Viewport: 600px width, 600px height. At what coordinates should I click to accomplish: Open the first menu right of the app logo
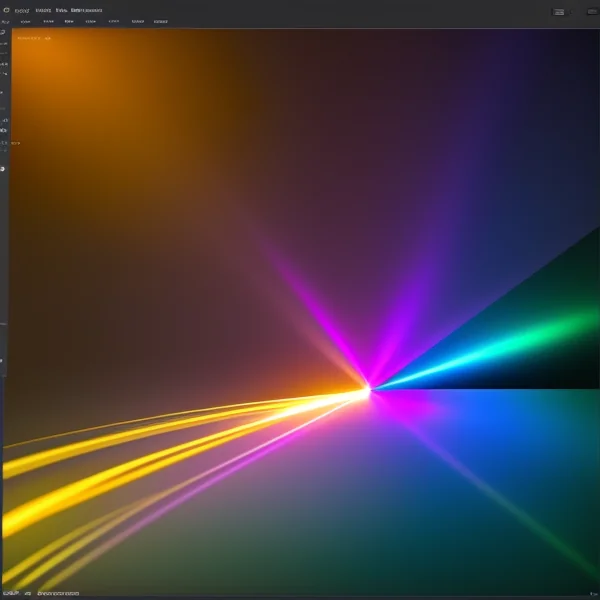click(22, 11)
